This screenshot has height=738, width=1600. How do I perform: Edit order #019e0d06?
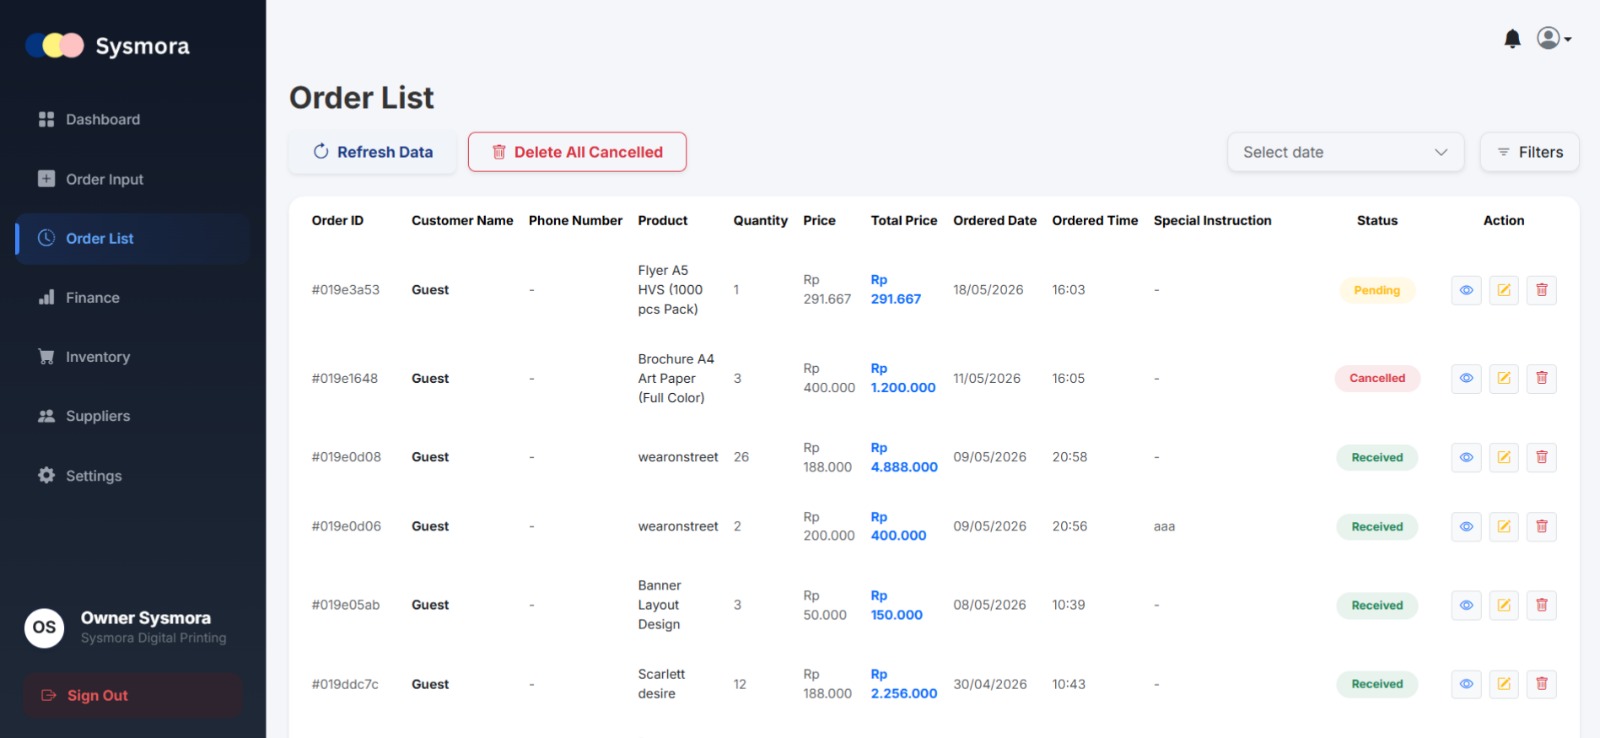[x=1504, y=526]
